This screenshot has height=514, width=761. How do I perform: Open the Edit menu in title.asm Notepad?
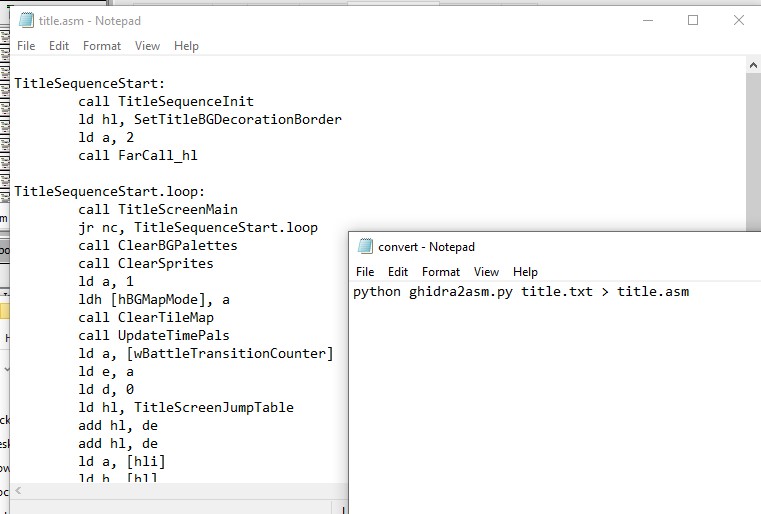coord(59,46)
